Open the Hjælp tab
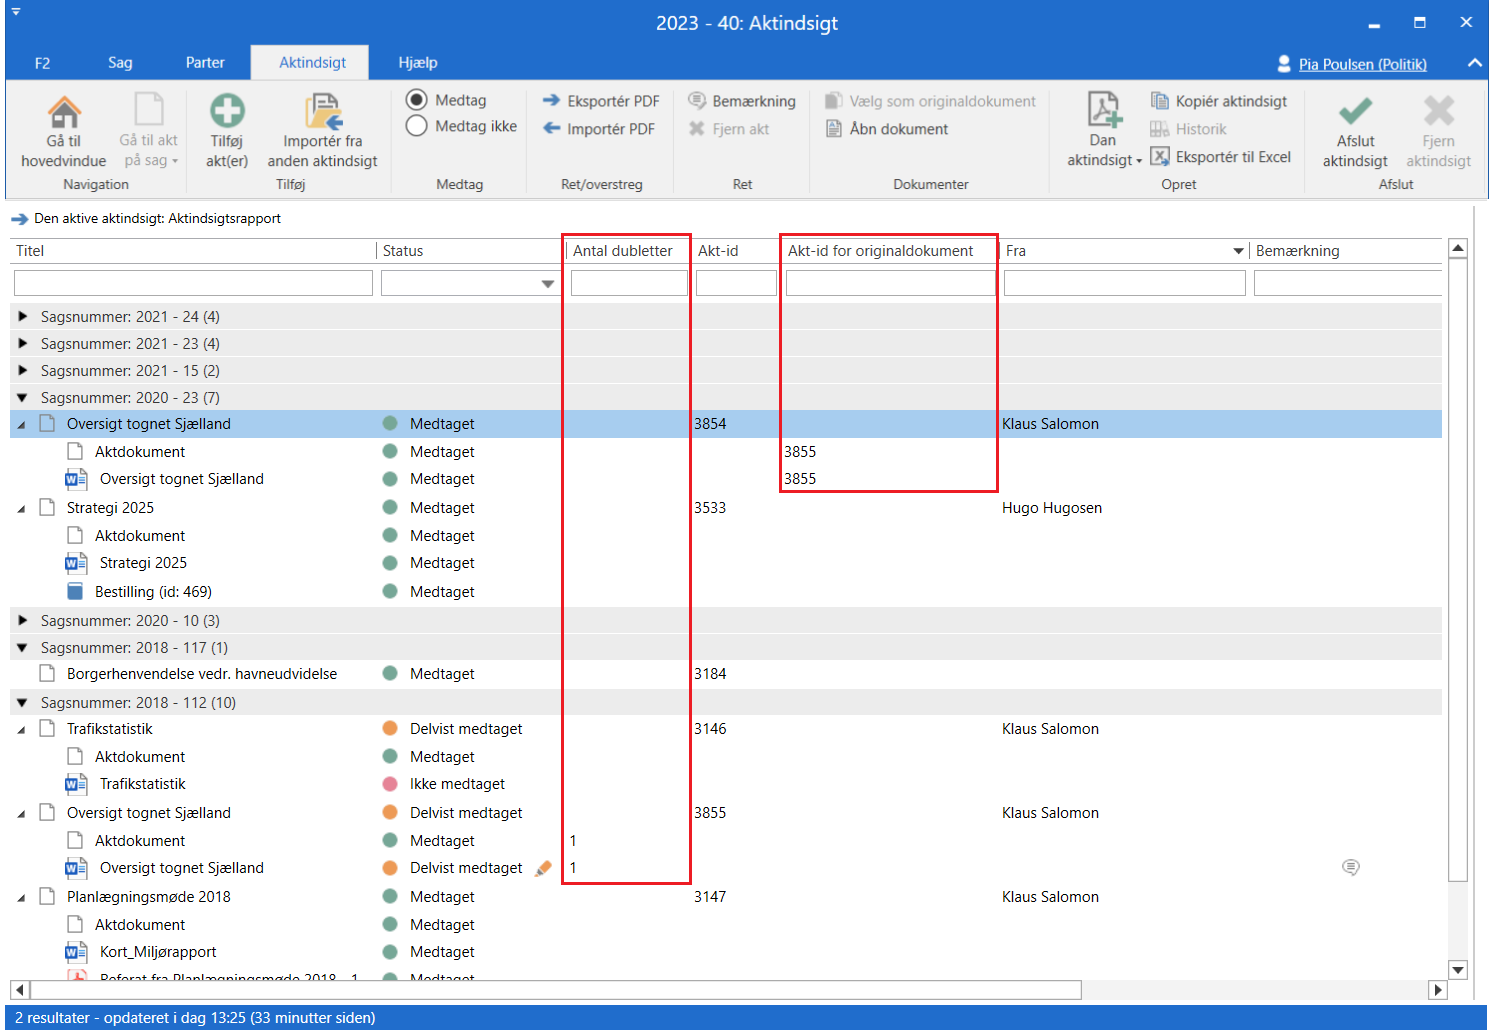The image size is (1493, 1030). click(x=418, y=62)
